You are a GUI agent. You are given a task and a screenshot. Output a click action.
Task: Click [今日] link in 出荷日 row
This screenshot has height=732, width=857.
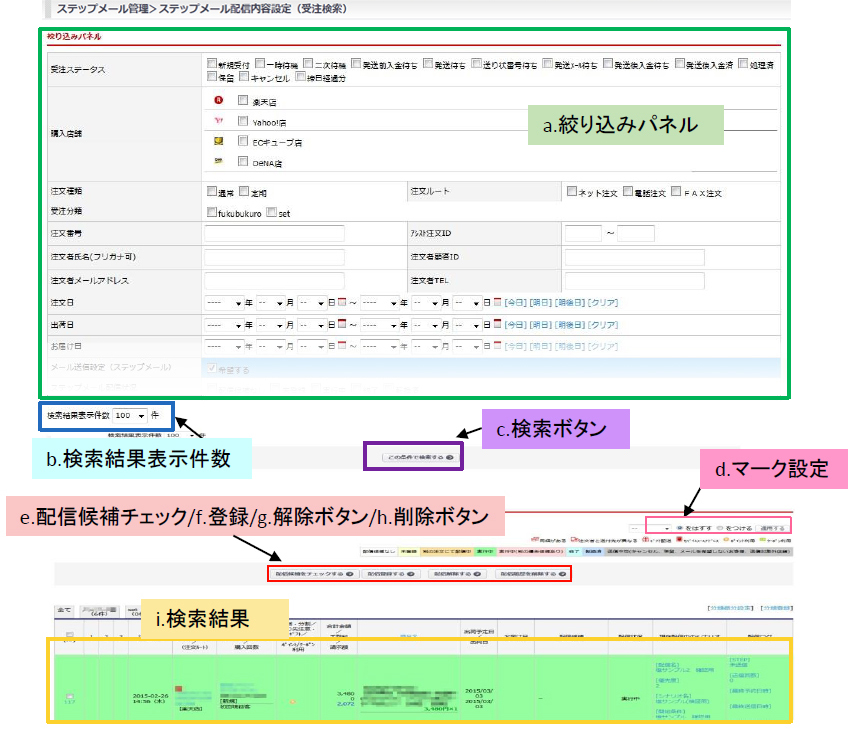515,325
